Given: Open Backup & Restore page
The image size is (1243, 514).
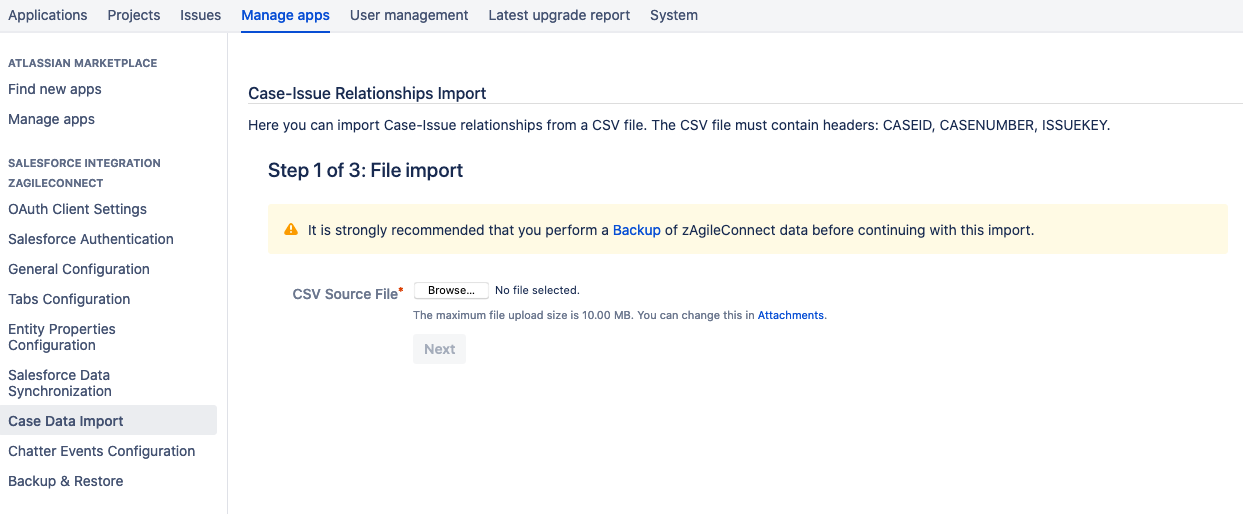Looking at the screenshot, I should [x=66, y=481].
